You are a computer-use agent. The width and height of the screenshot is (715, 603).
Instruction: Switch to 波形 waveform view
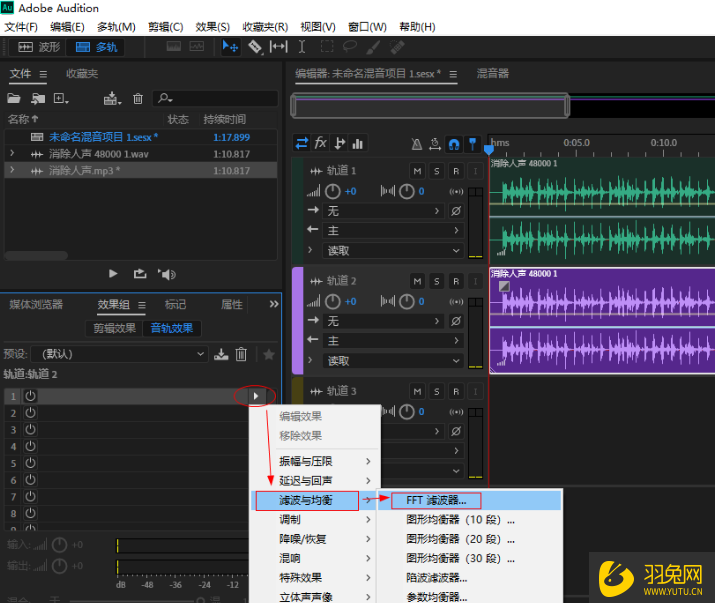click(38, 47)
